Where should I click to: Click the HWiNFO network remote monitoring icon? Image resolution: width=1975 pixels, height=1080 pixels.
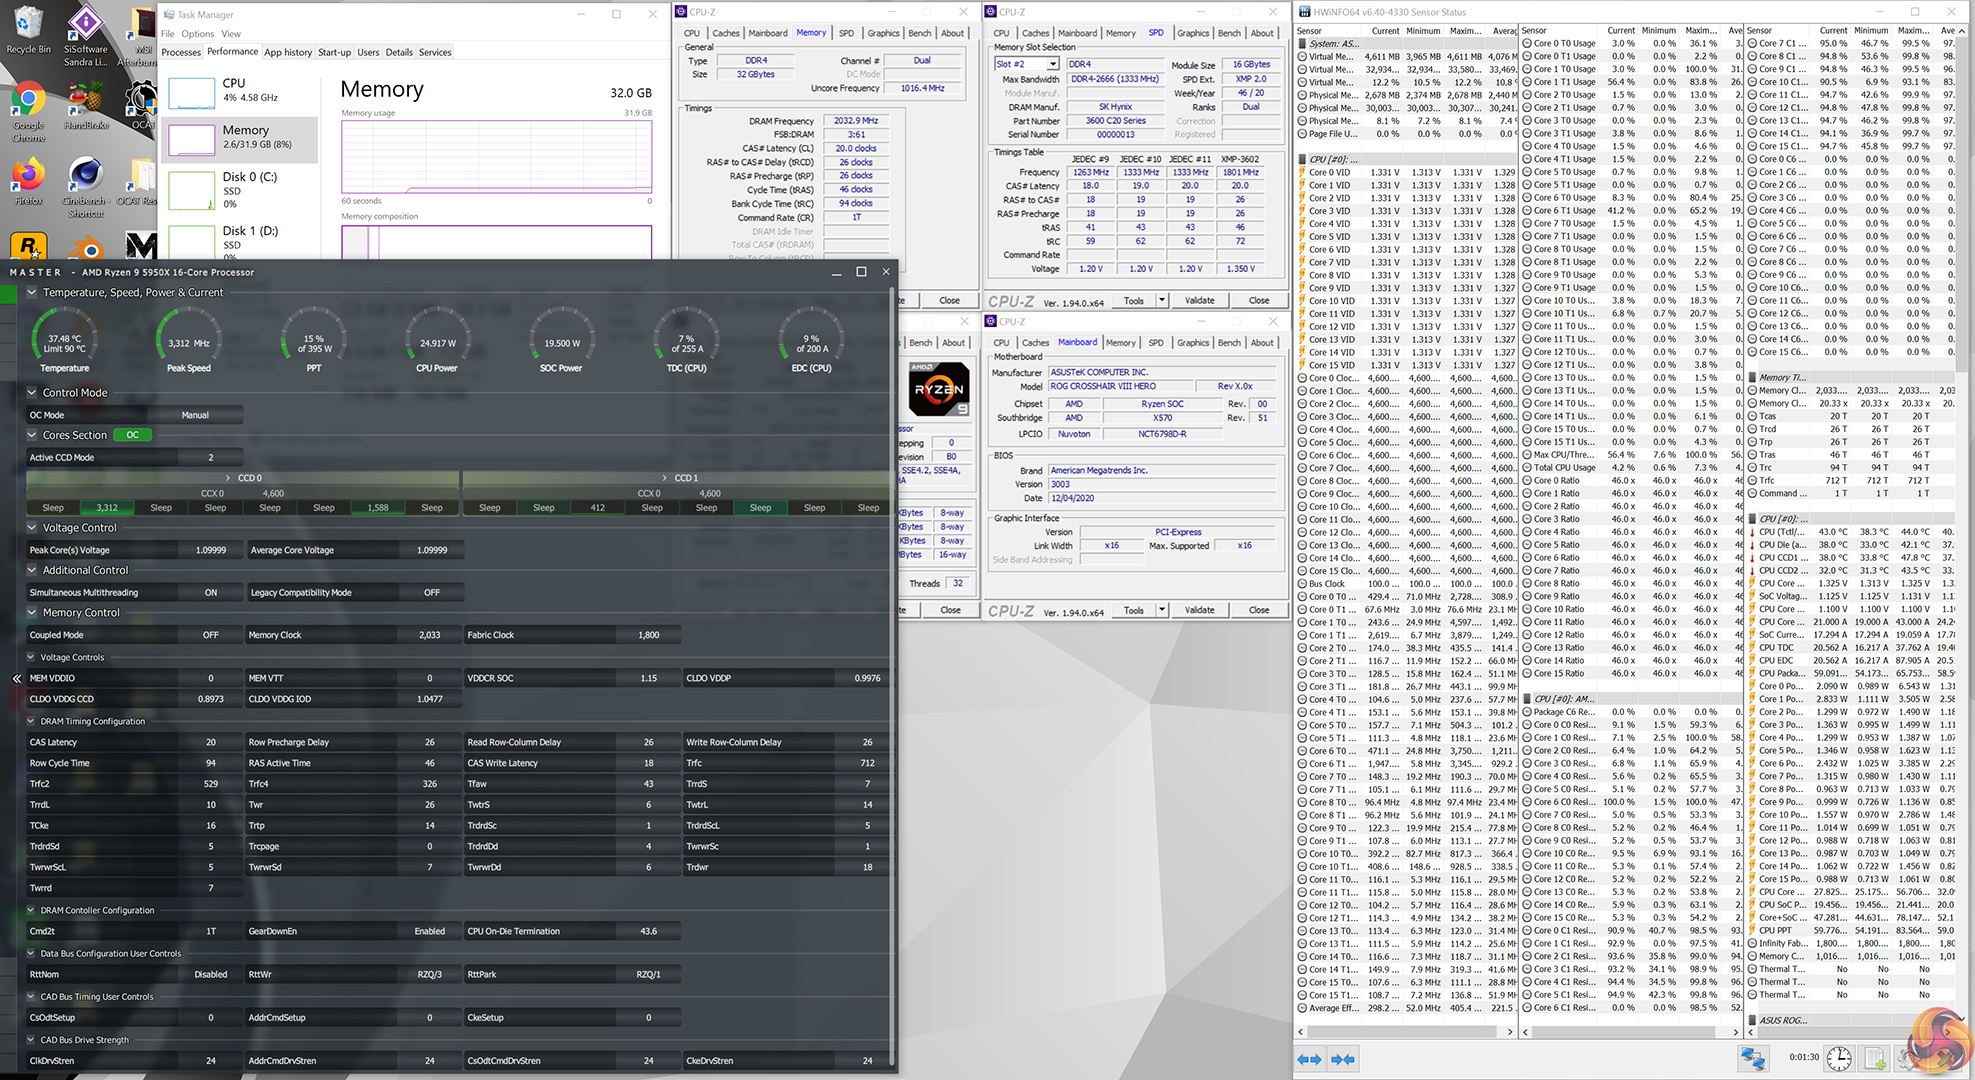point(1752,1058)
